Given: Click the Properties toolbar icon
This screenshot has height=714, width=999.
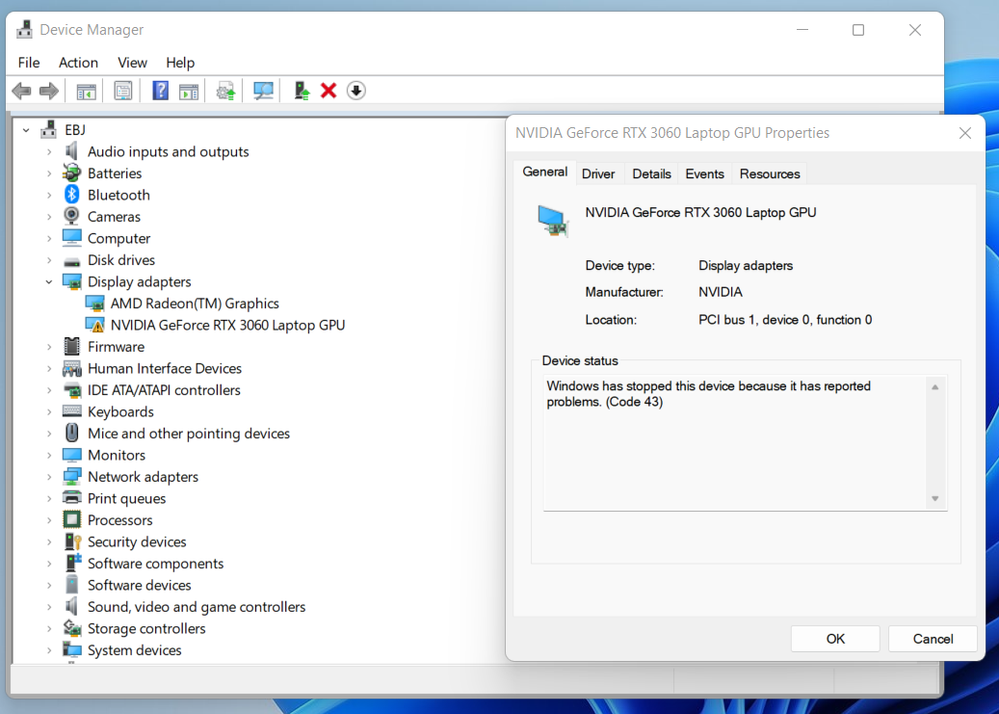Looking at the screenshot, I should point(123,90).
